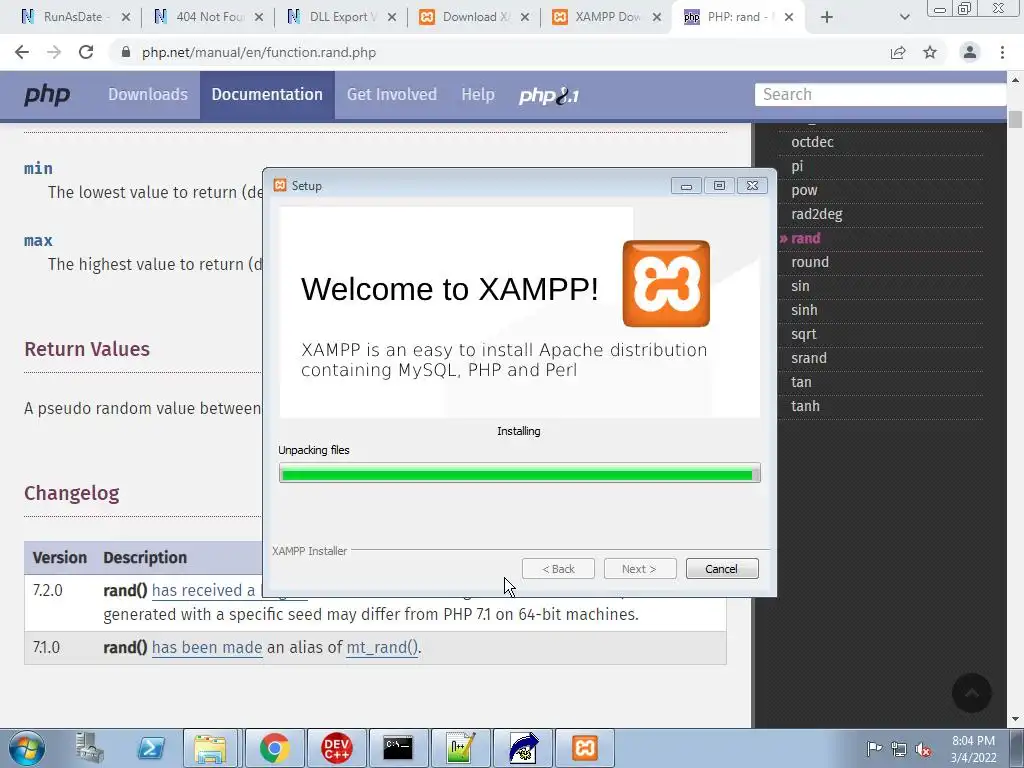Screen dimensions: 1024x768
Task: Close the RunAsDate tab
Action: tap(126, 17)
